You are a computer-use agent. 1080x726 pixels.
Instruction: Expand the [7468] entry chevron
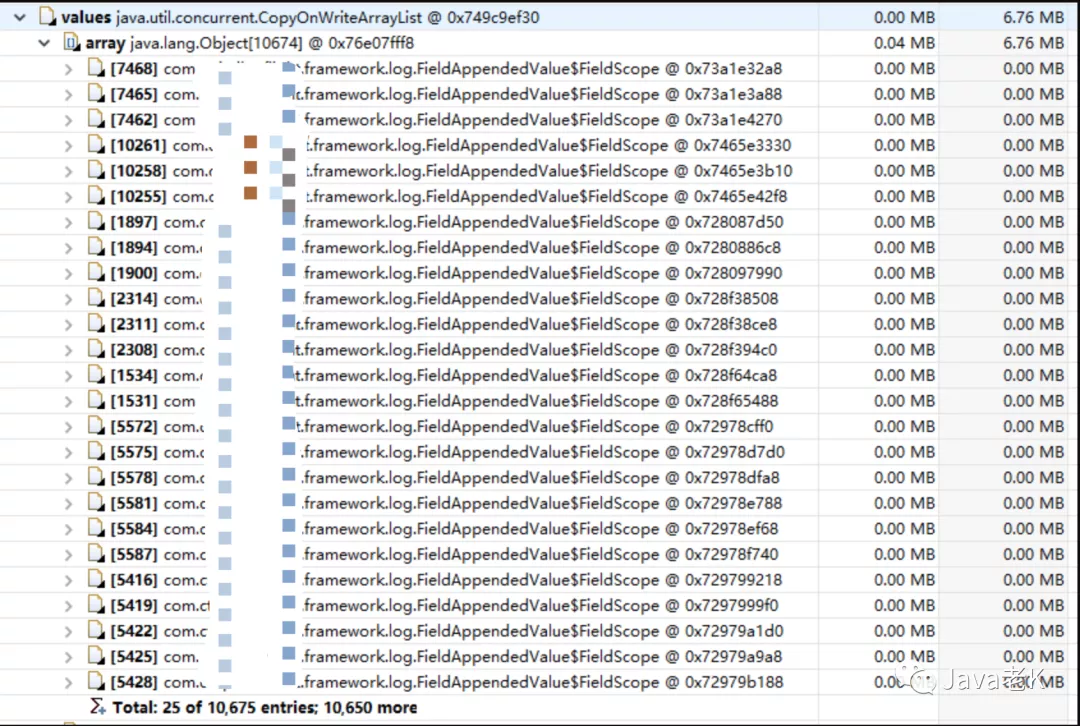(x=68, y=69)
